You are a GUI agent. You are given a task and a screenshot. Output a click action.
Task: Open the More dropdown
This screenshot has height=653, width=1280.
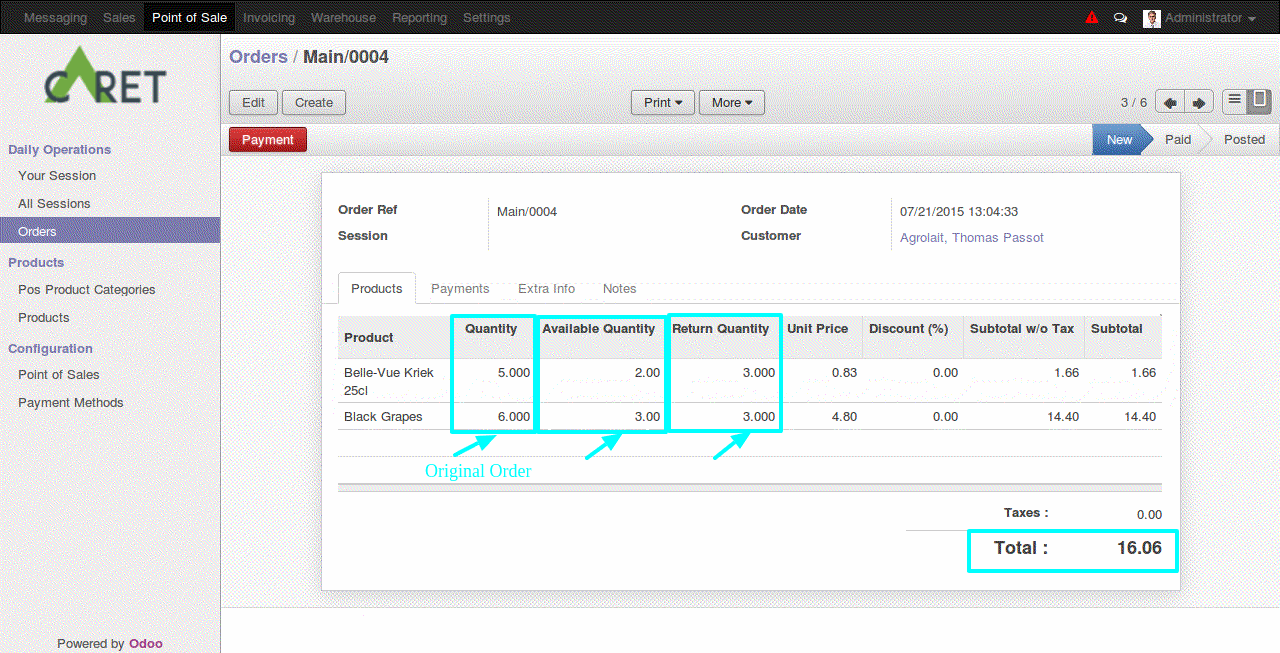pyautogui.click(x=731, y=102)
